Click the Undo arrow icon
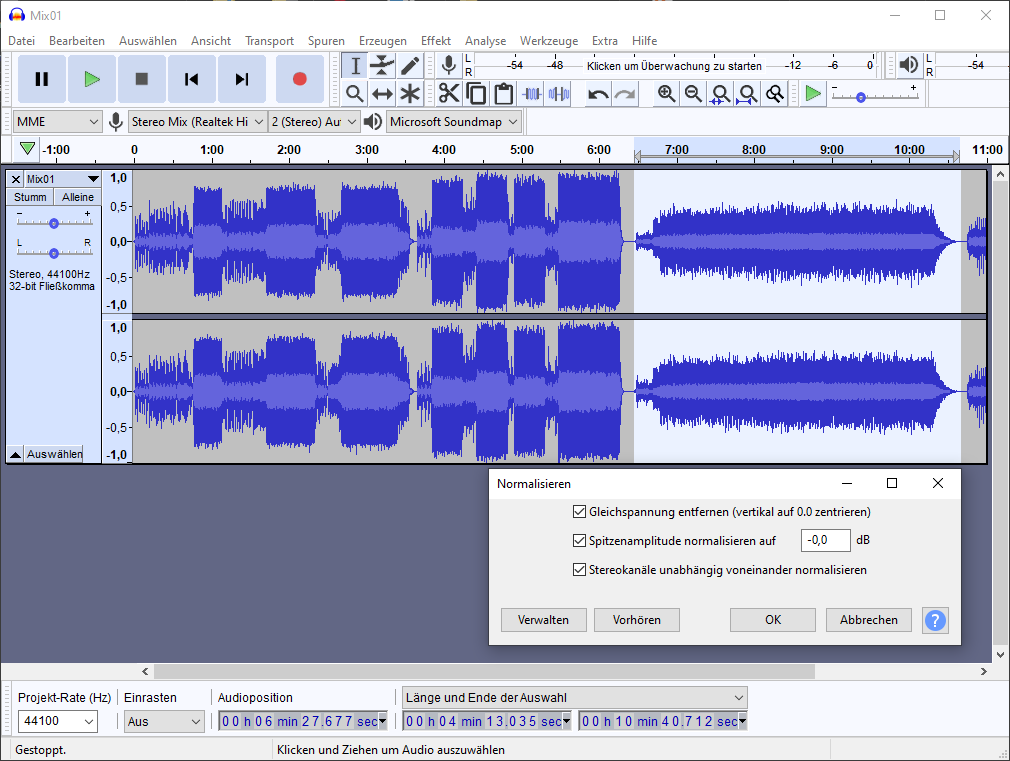The height and width of the screenshot is (761, 1010). (598, 94)
